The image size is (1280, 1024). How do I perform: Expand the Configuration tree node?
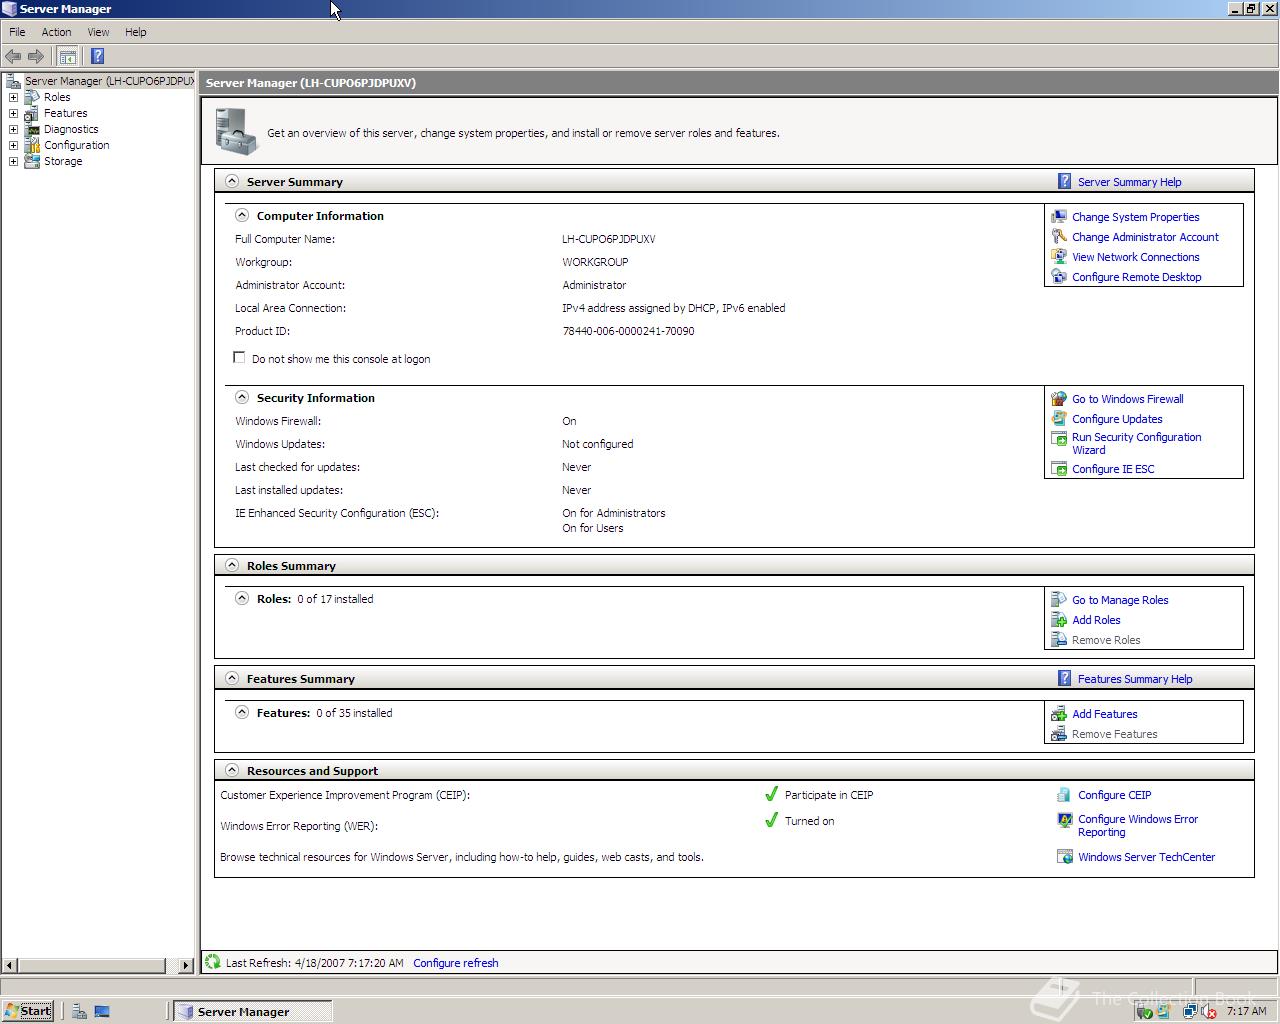(x=13, y=145)
